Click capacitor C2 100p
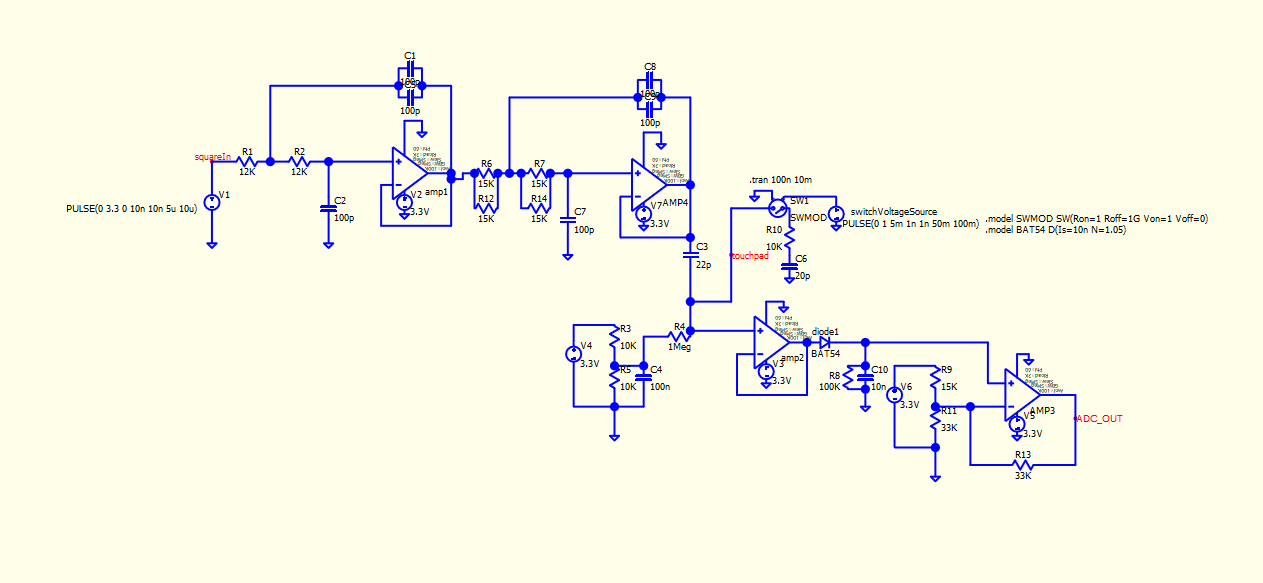 tap(328, 208)
